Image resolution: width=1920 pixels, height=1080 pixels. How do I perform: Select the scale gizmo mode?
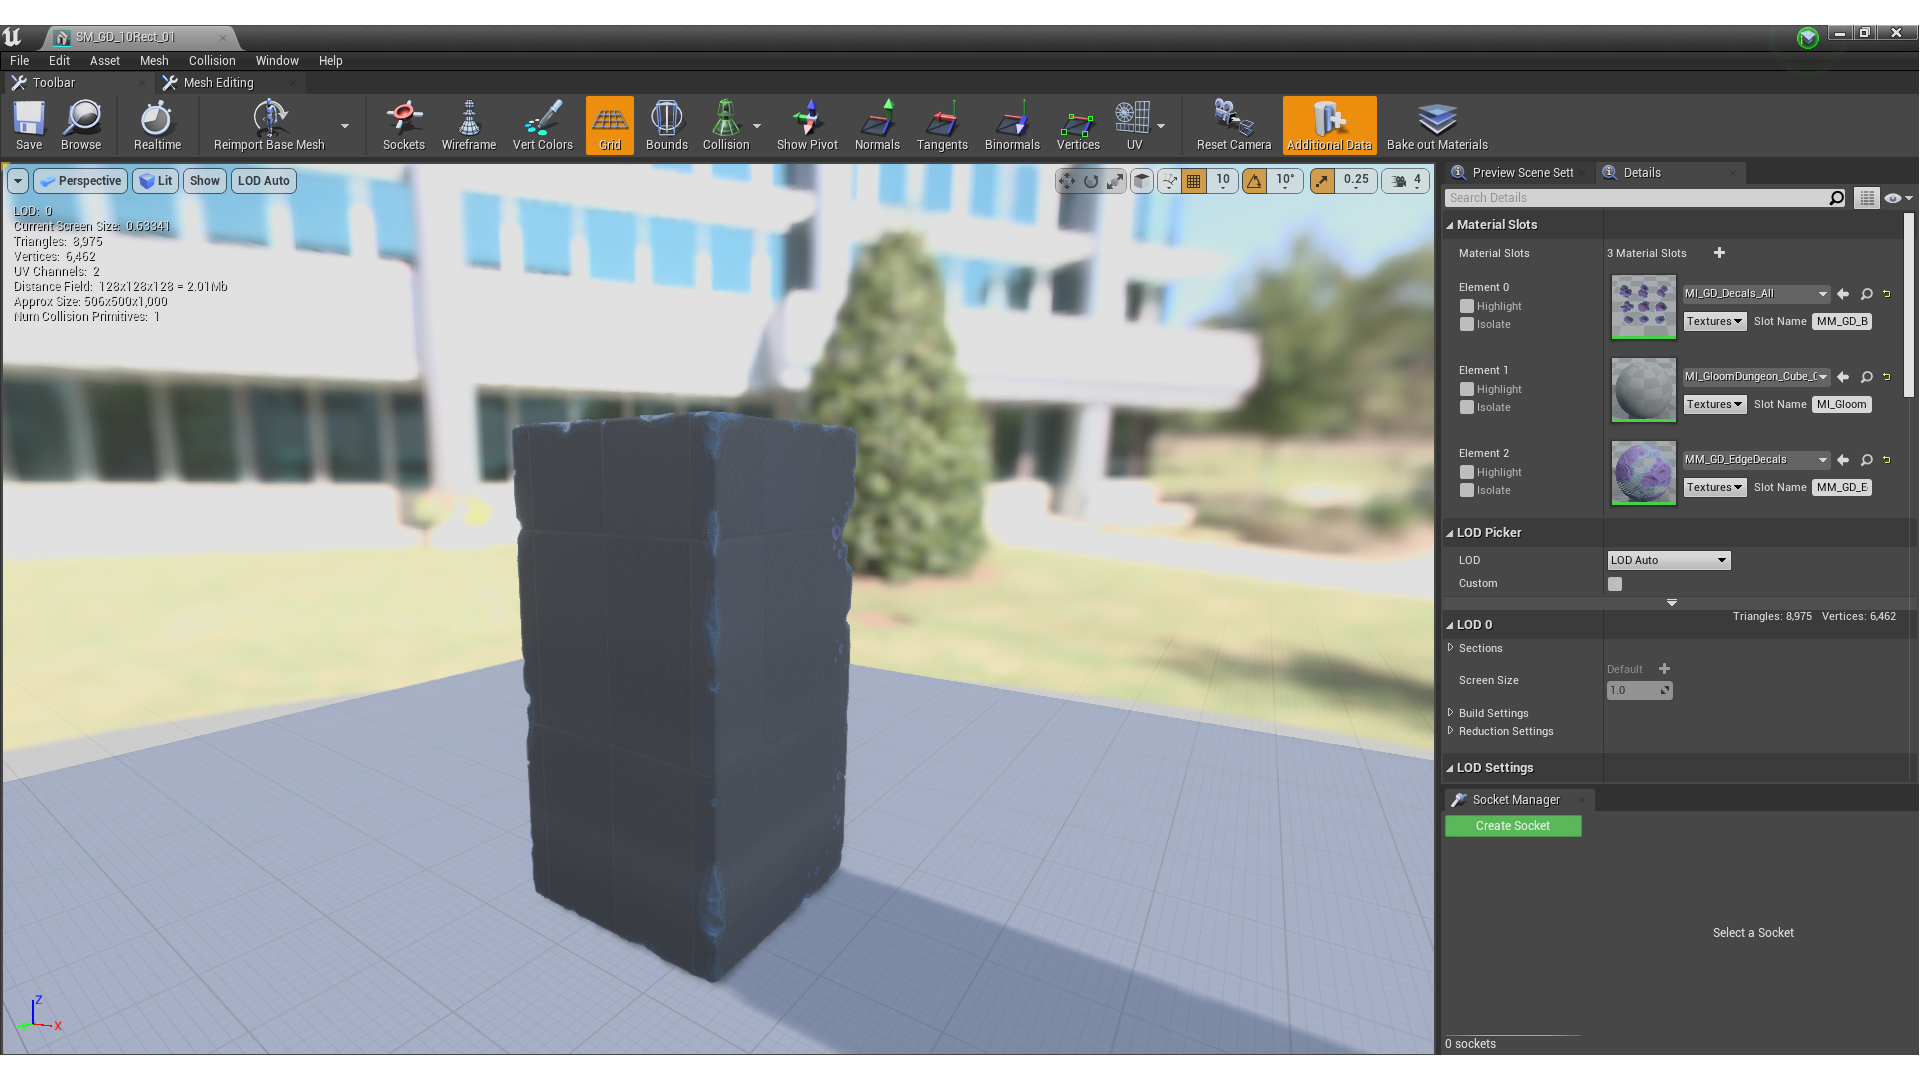tap(1115, 181)
